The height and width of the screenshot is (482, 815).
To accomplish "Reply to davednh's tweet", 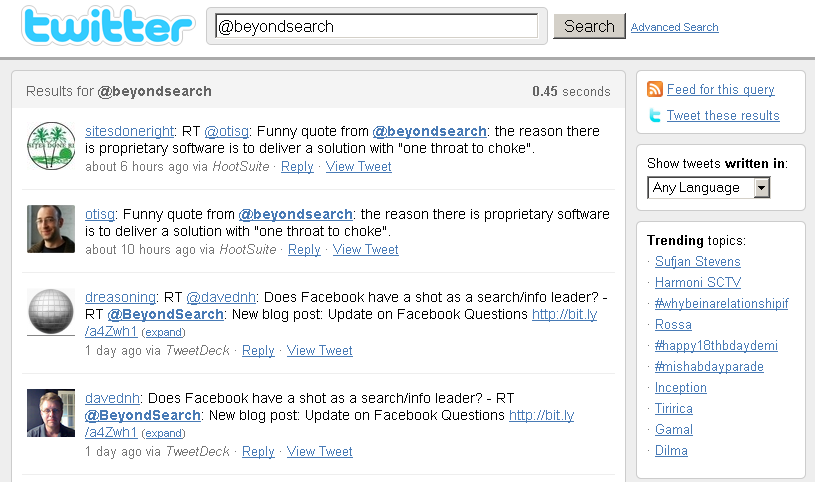I will tap(258, 451).
